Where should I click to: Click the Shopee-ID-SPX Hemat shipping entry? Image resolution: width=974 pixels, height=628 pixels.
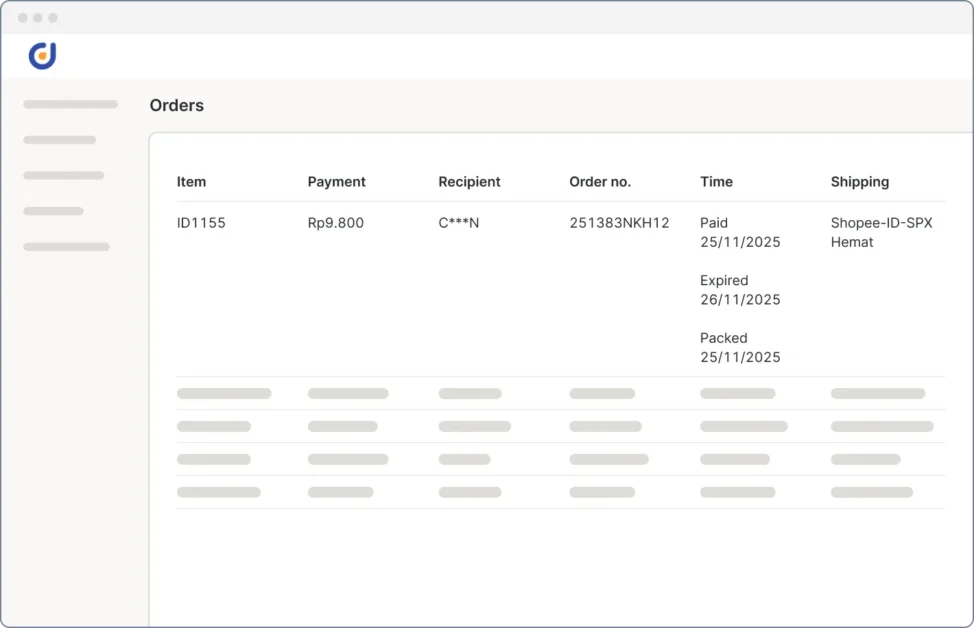pyautogui.click(x=881, y=232)
